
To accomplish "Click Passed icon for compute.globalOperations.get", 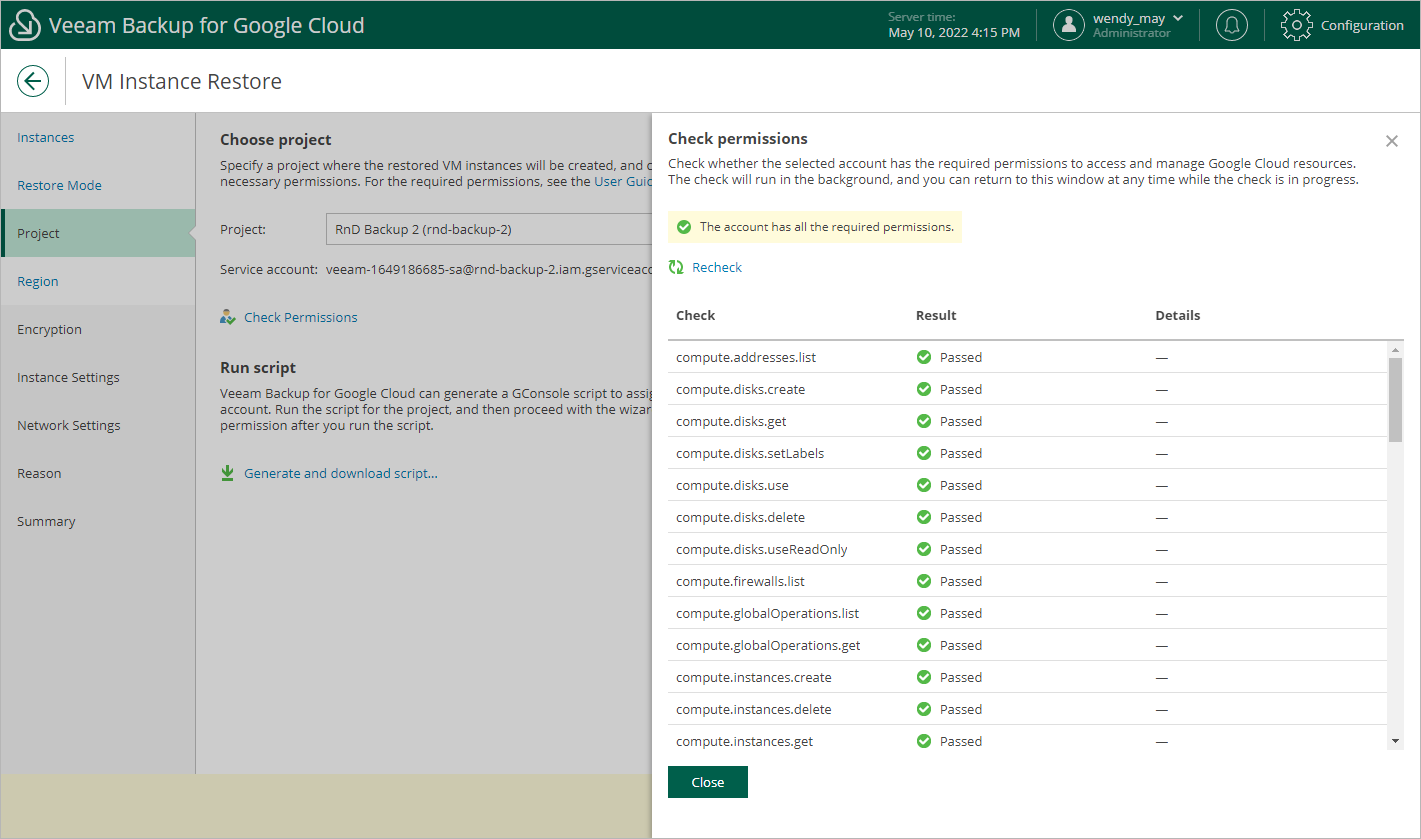I will (924, 645).
